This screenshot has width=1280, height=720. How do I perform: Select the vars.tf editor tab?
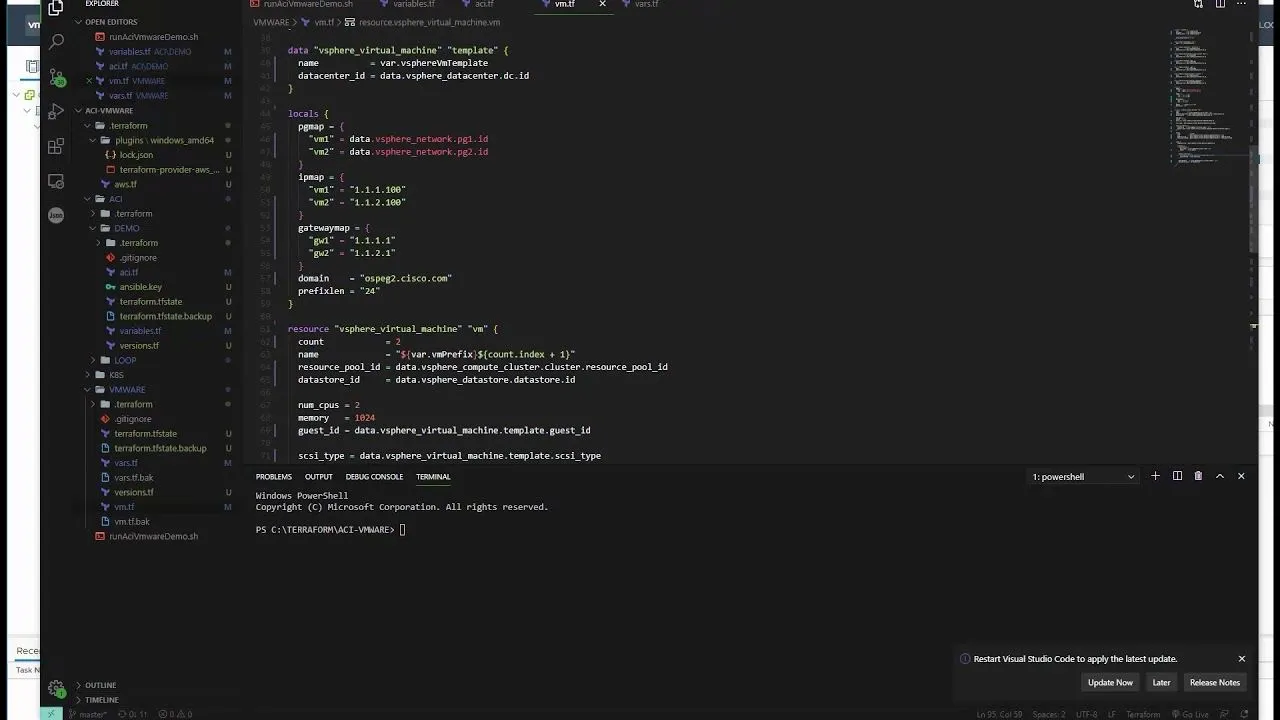646,4
